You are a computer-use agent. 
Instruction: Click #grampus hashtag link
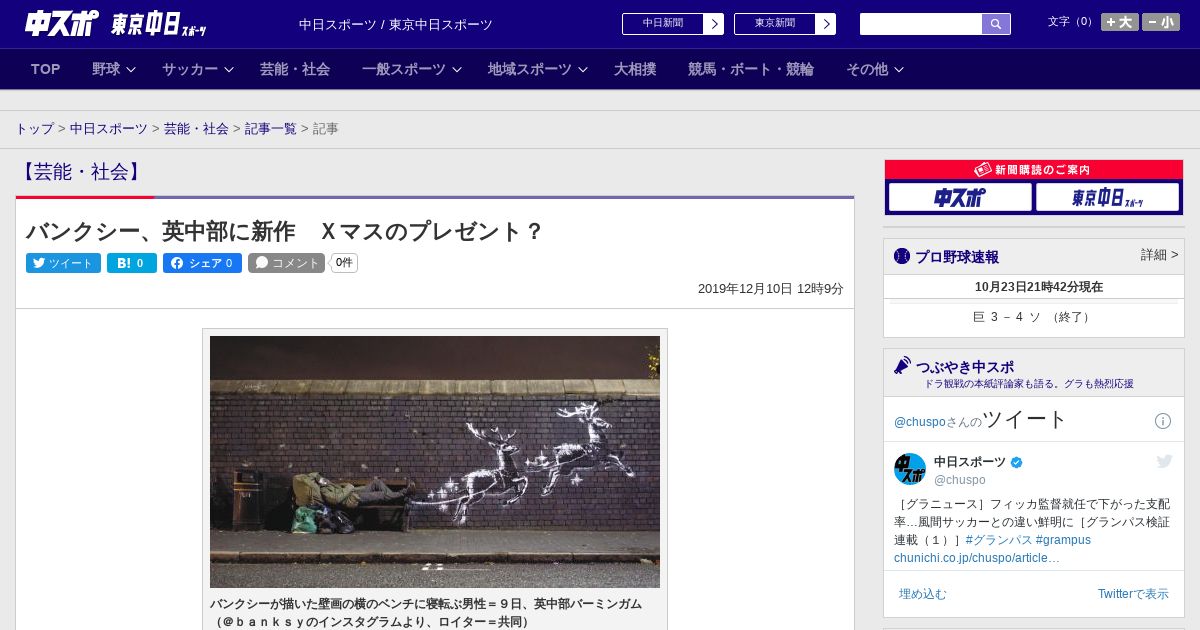click(x=1063, y=540)
